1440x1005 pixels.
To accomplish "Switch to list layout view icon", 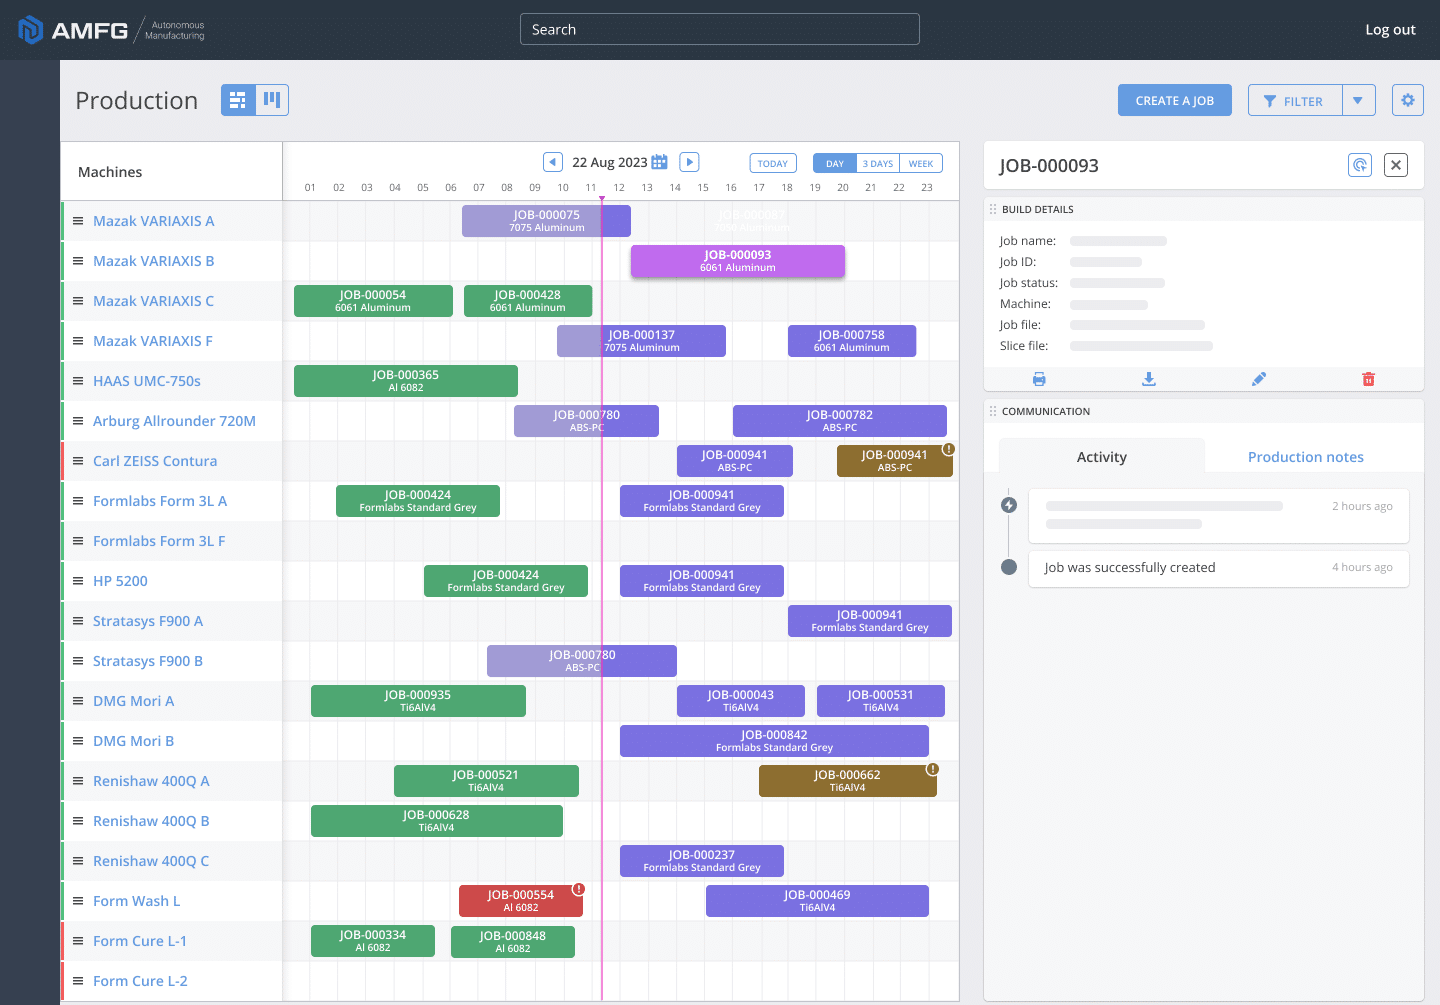I will 238,100.
